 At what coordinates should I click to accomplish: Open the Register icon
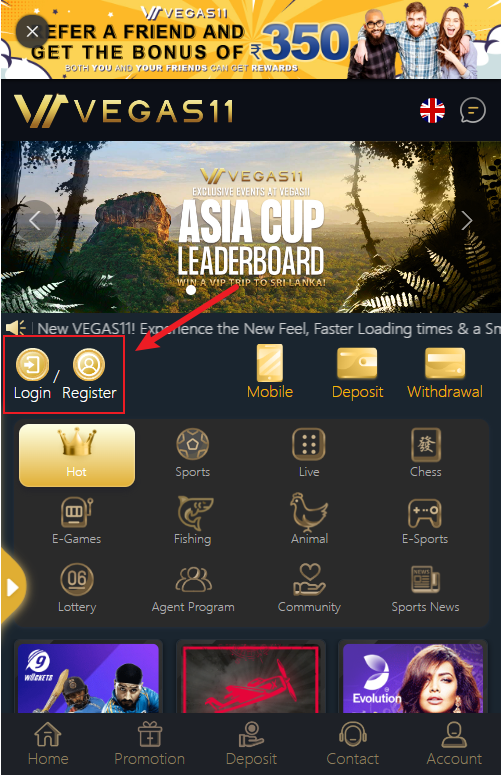click(89, 365)
